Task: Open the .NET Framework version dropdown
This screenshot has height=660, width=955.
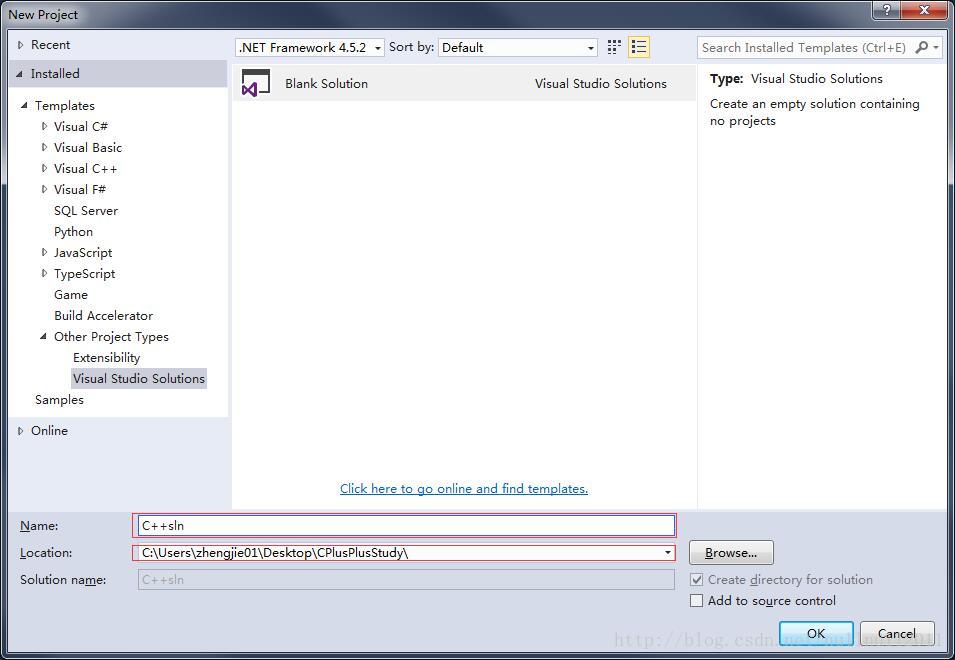Action: coord(310,47)
